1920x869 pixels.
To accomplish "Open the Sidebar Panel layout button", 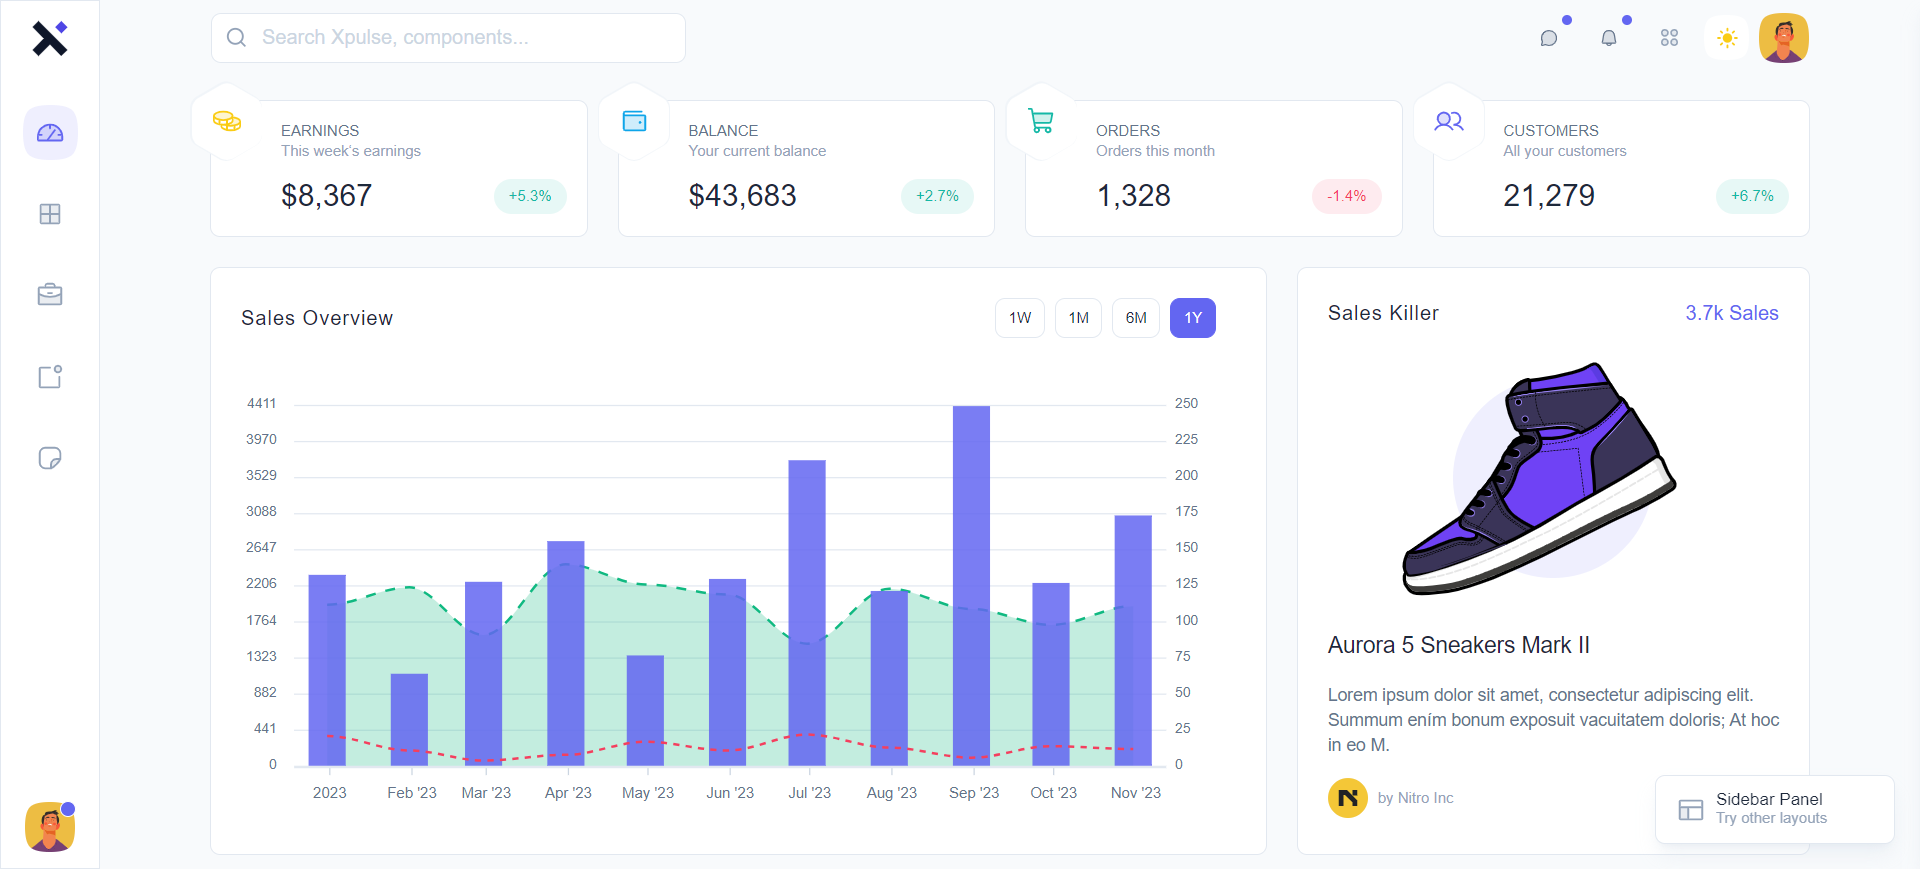I will pyautogui.click(x=1774, y=809).
